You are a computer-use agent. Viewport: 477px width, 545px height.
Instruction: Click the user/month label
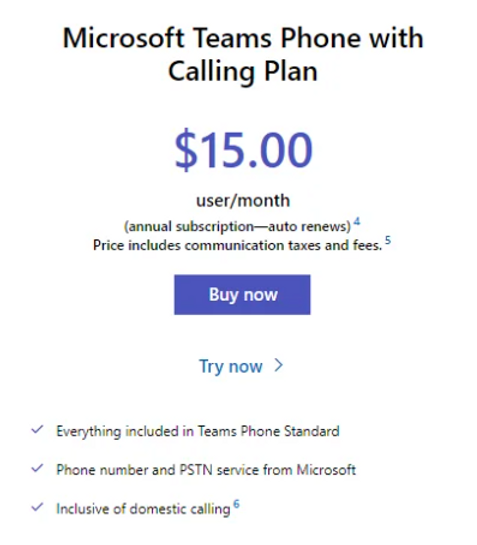pyautogui.click(x=243, y=201)
